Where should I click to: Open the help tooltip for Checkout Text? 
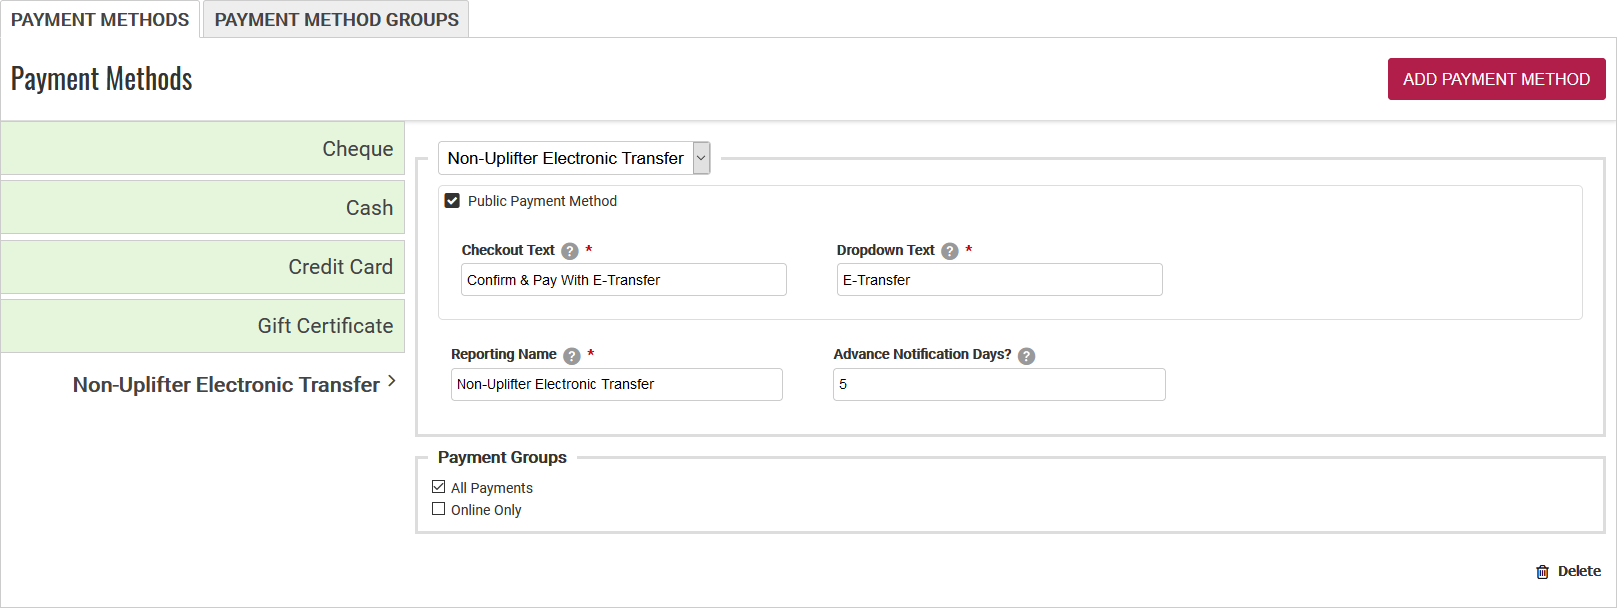click(x=568, y=250)
